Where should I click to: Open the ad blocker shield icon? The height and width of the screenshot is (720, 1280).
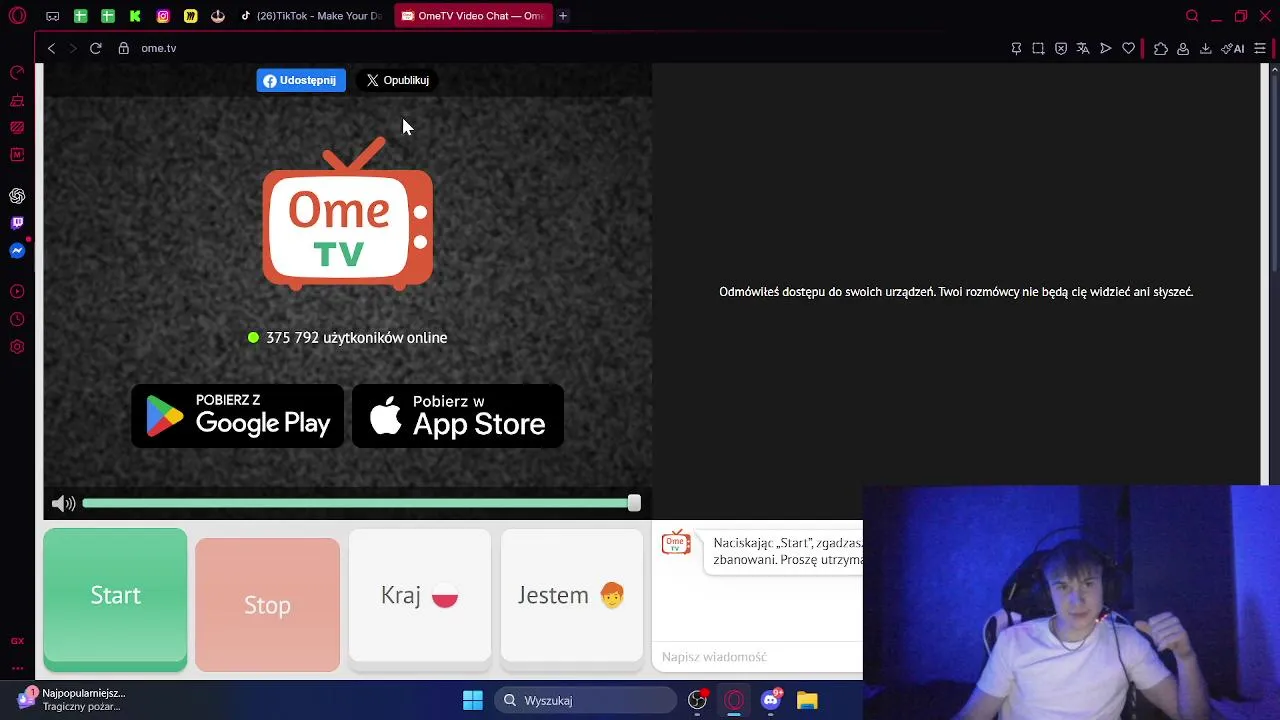pyautogui.click(x=1061, y=48)
